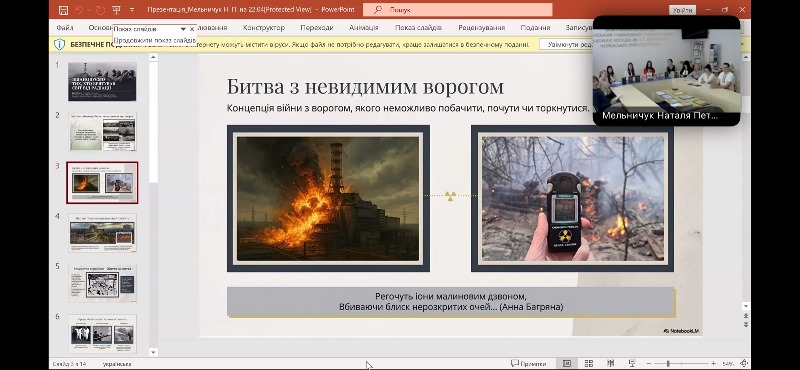The width and height of the screenshot is (800, 370).
Task: Click the slide panel scrollbar thumb
Action: (153, 122)
